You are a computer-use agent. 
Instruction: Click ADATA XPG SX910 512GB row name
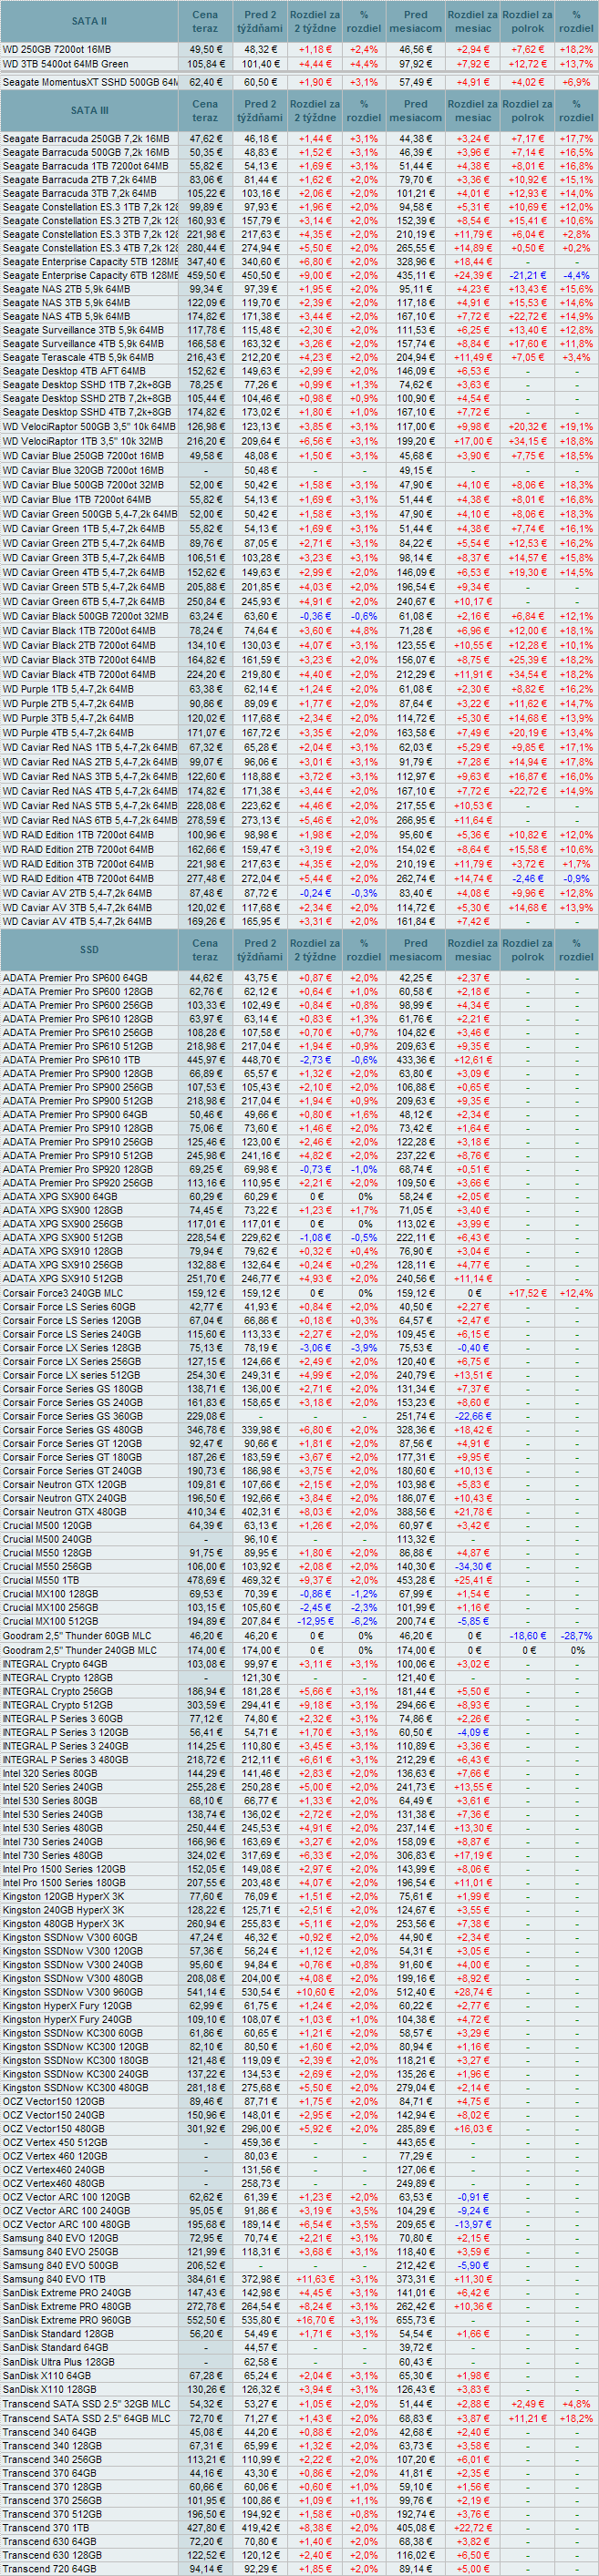click(x=63, y=1279)
